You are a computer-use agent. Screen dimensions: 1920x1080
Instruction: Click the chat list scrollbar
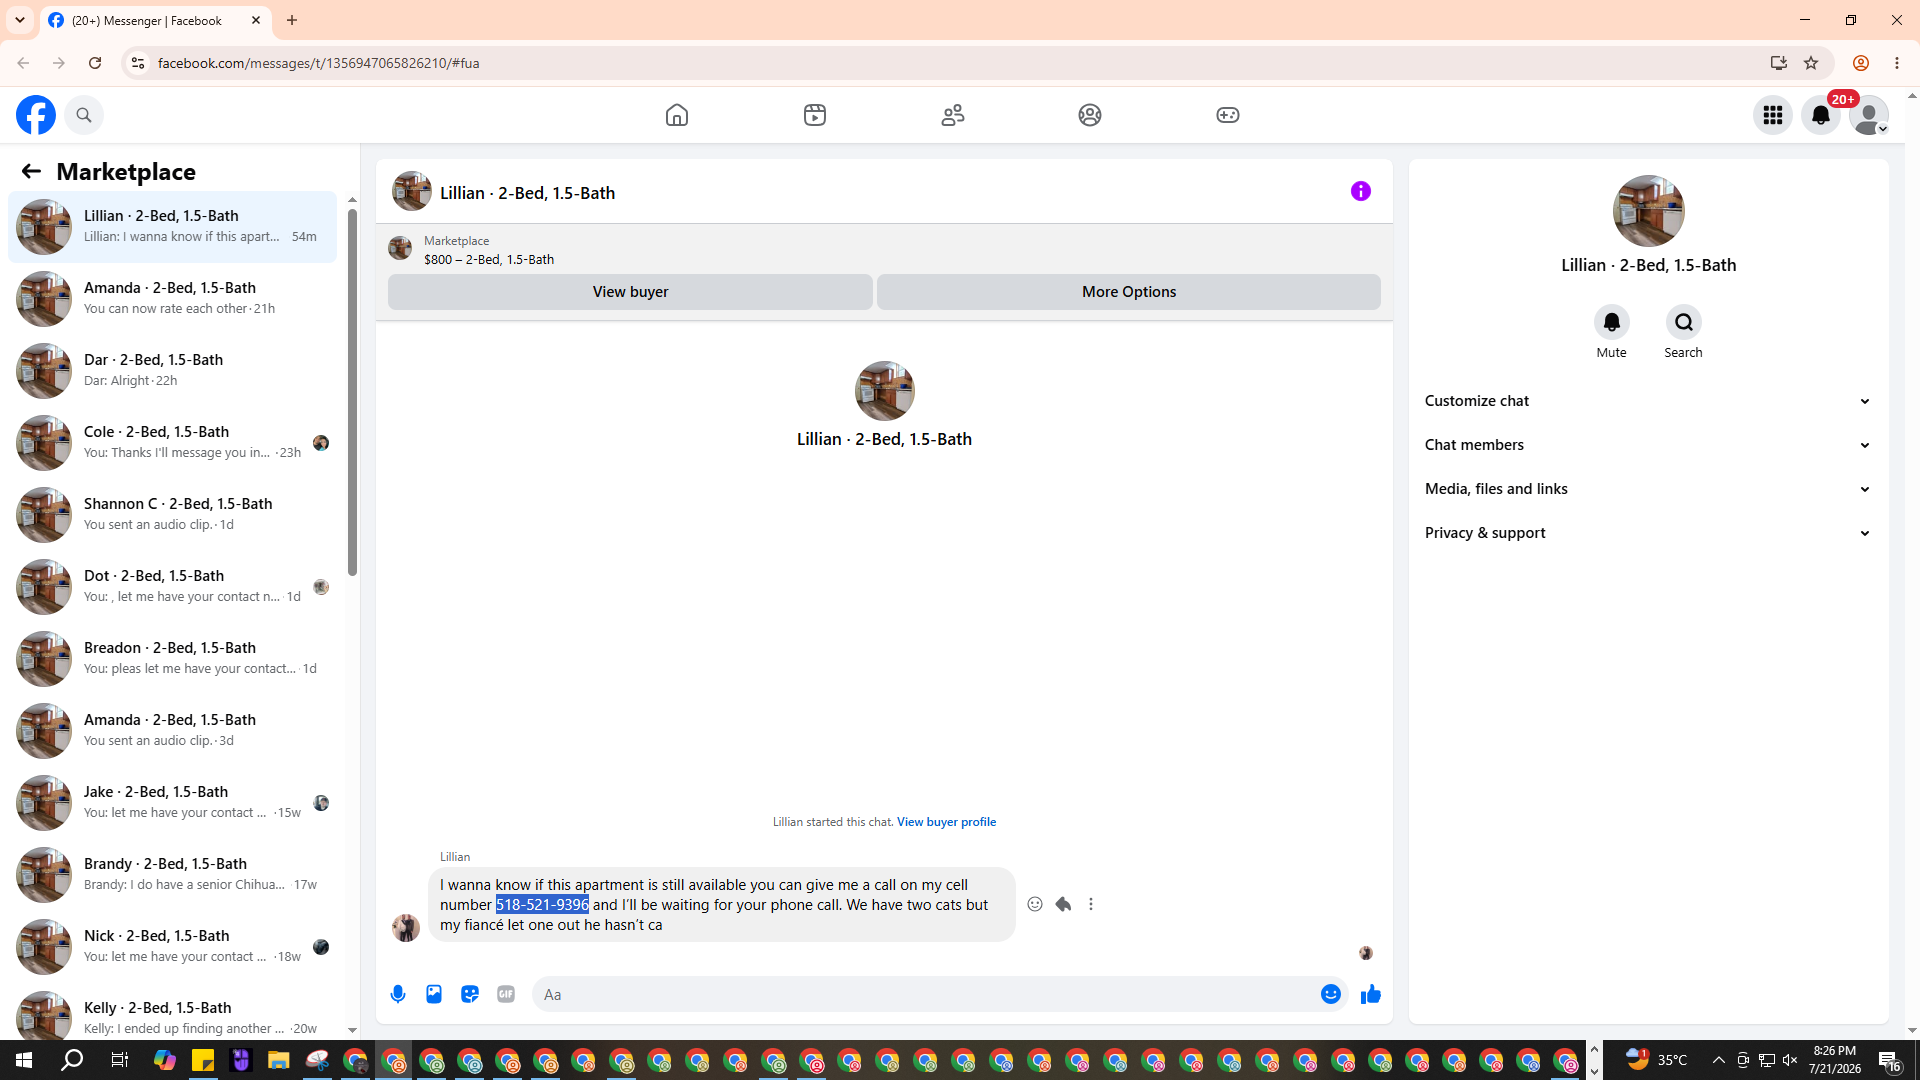(x=352, y=392)
